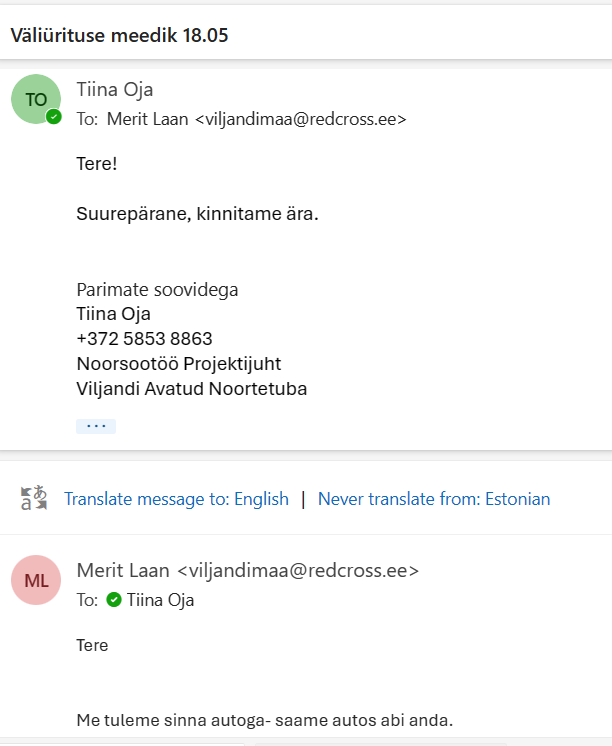Click the text Suurepärane, kinnitame ära.
612x746 pixels.
click(197, 214)
